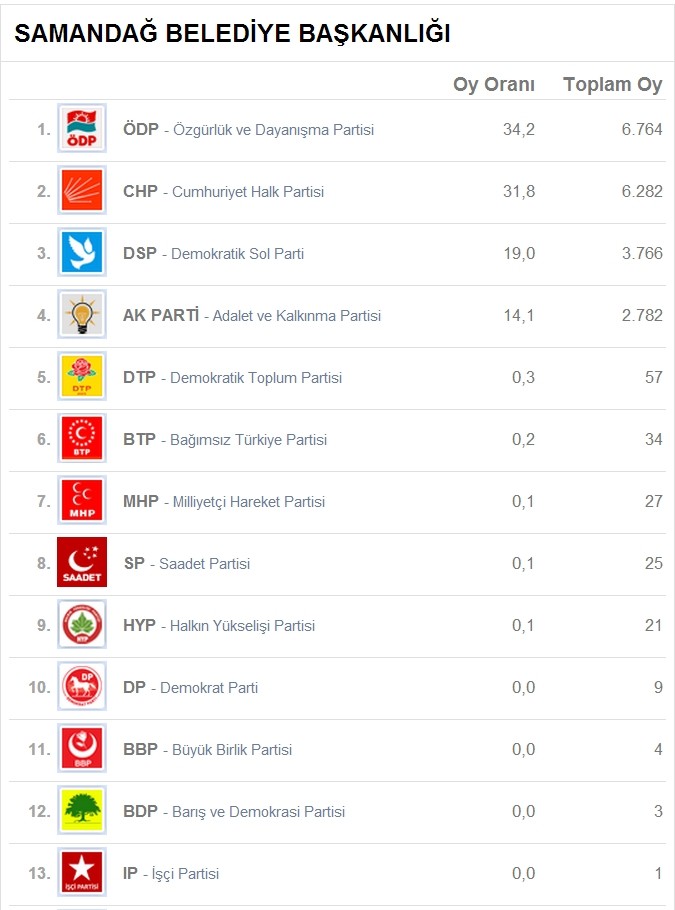This screenshot has height=910, width=675.
Task: Select the BDP tree logo
Action: click(81, 811)
